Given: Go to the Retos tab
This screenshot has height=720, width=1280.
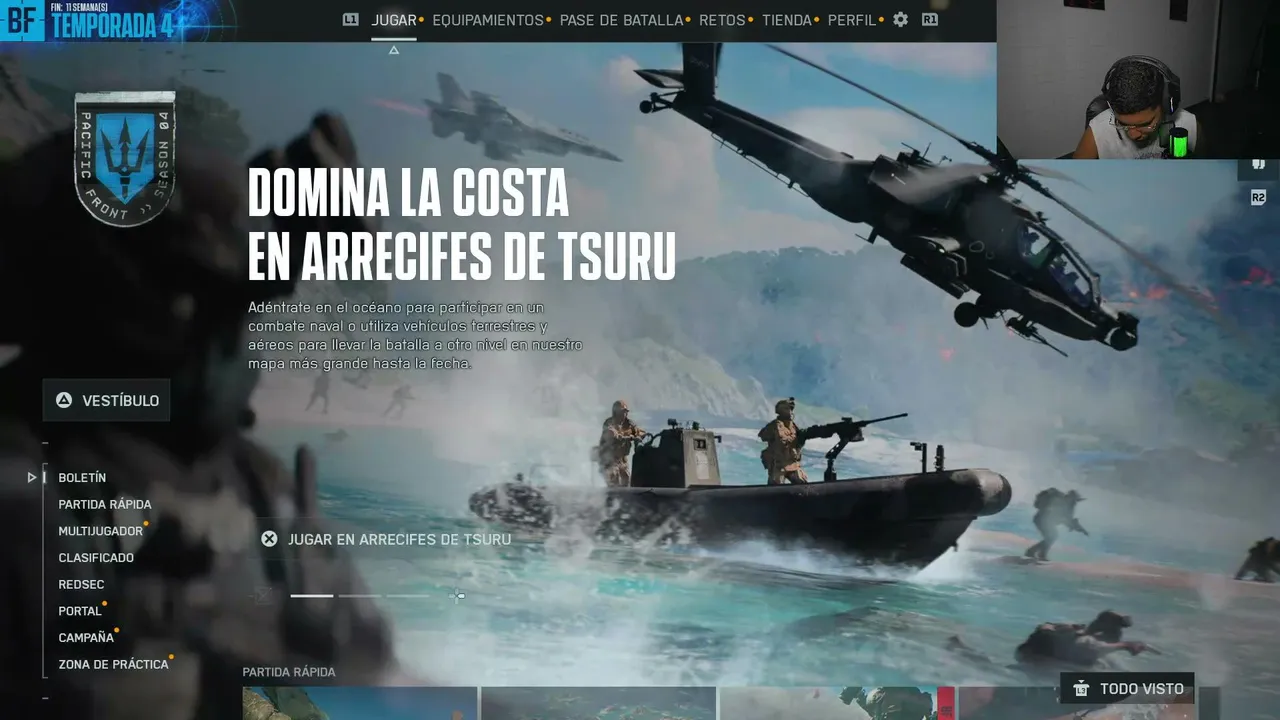Looking at the screenshot, I should [x=722, y=20].
